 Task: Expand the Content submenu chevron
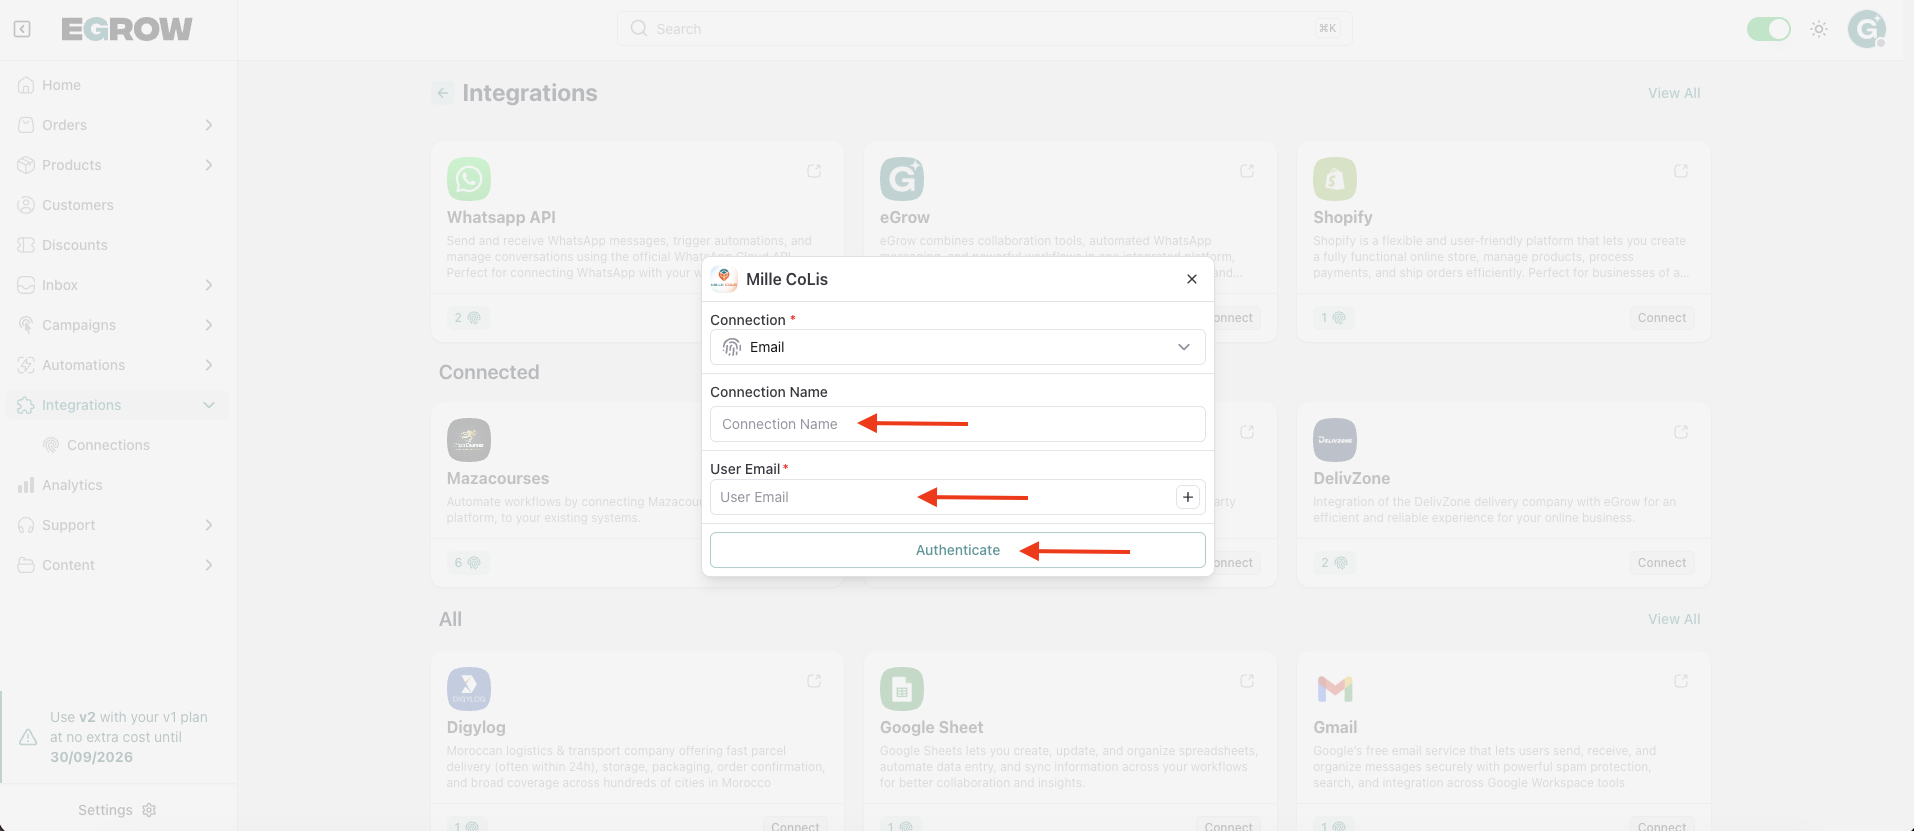click(x=209, y=565)
